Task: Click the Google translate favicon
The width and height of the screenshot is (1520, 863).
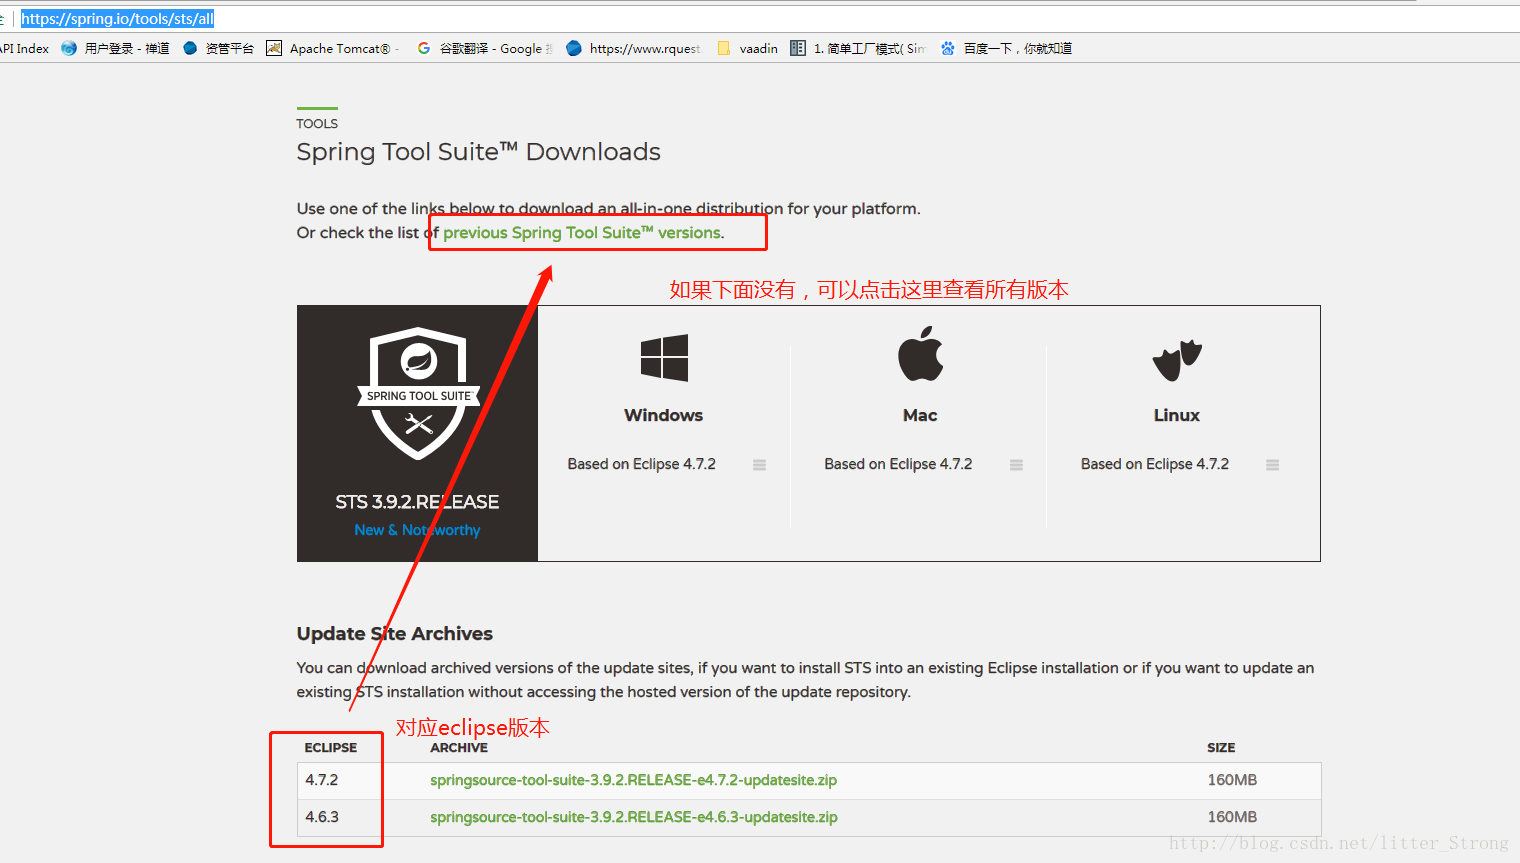Action: [424, 48]
